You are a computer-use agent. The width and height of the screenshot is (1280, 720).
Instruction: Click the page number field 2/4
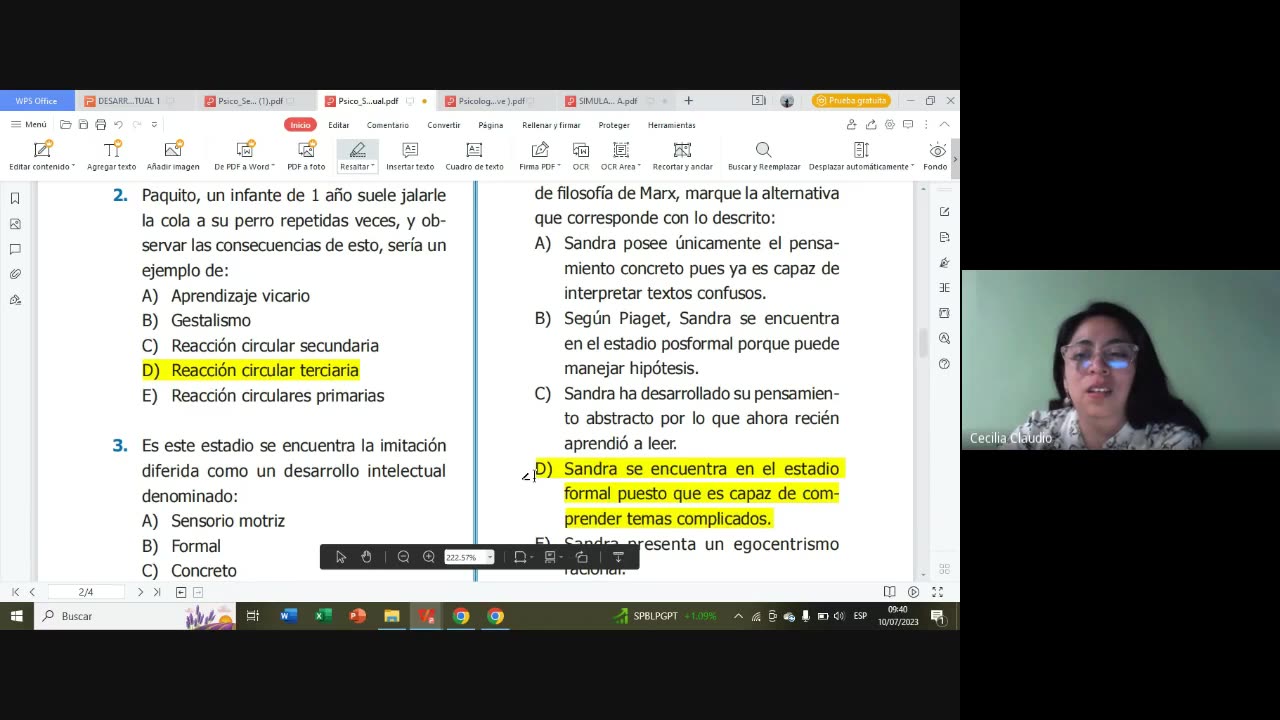86,592
